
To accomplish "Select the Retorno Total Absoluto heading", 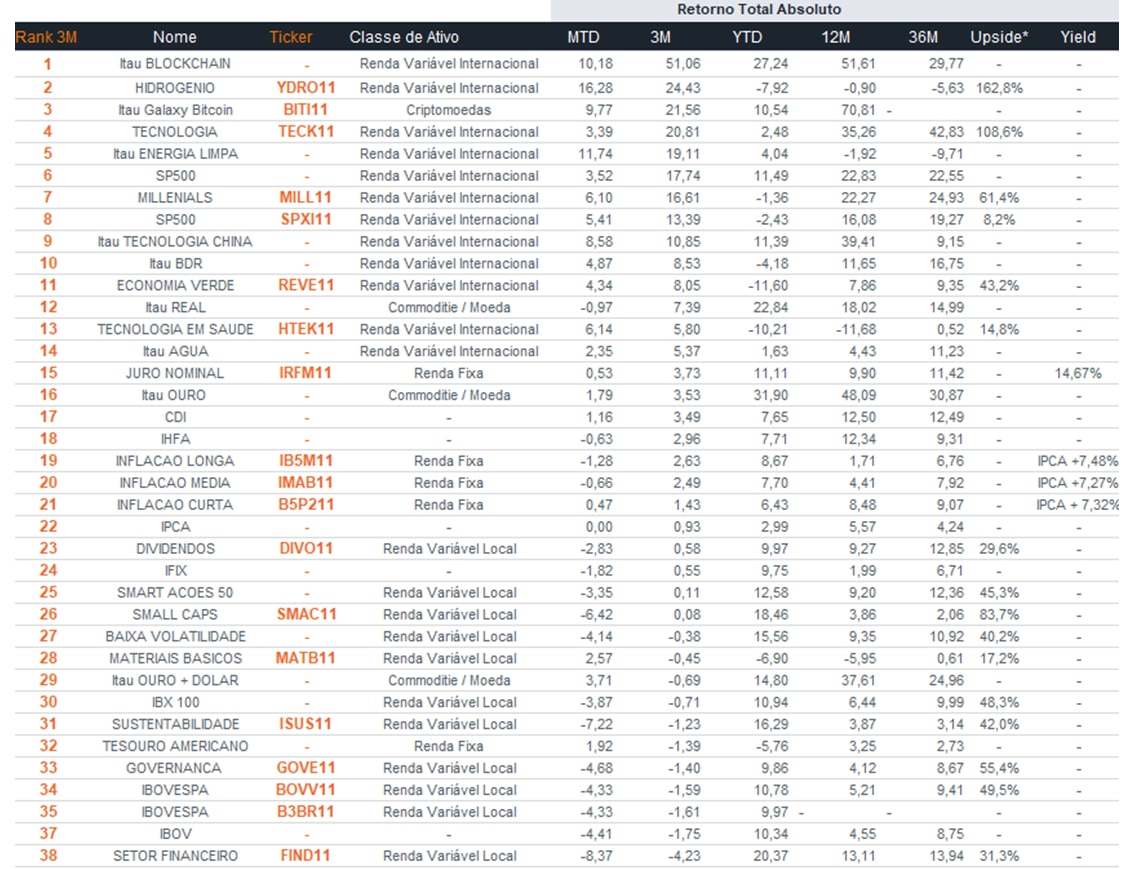I will click(x=759, y=9).
